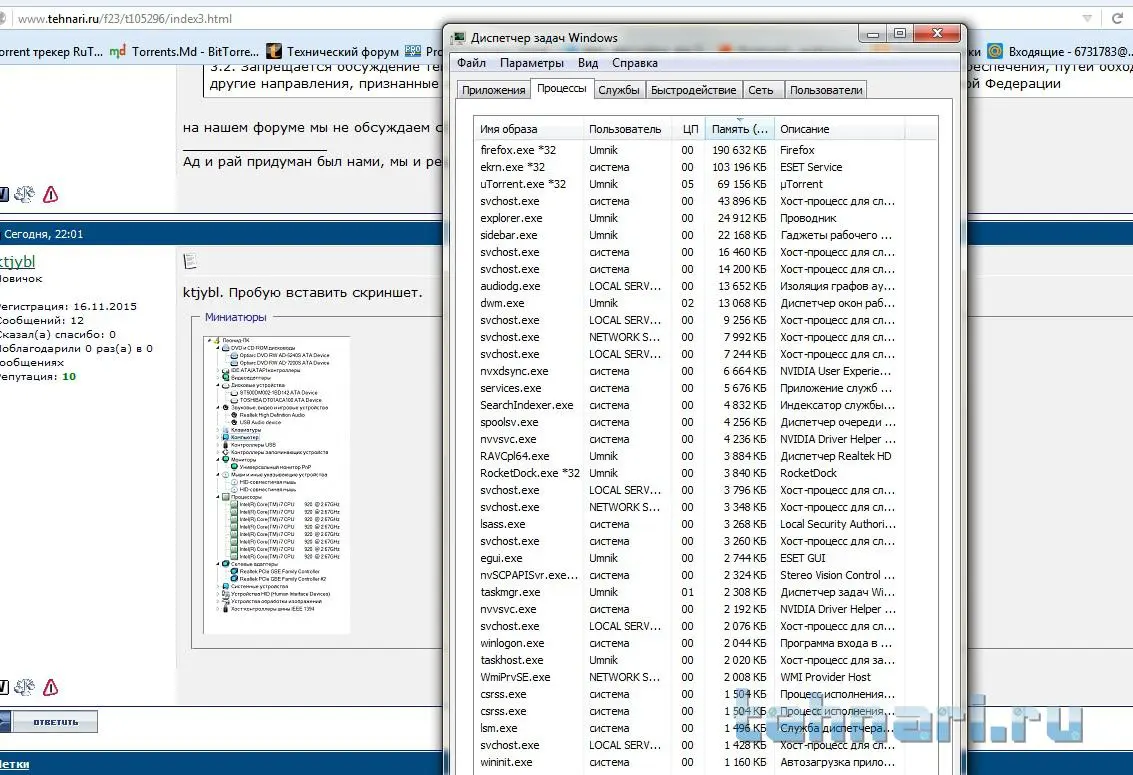The image size is (1133, 775).
Task: Click the red warning icon below ktjybl's post
Action: point(50,687)
